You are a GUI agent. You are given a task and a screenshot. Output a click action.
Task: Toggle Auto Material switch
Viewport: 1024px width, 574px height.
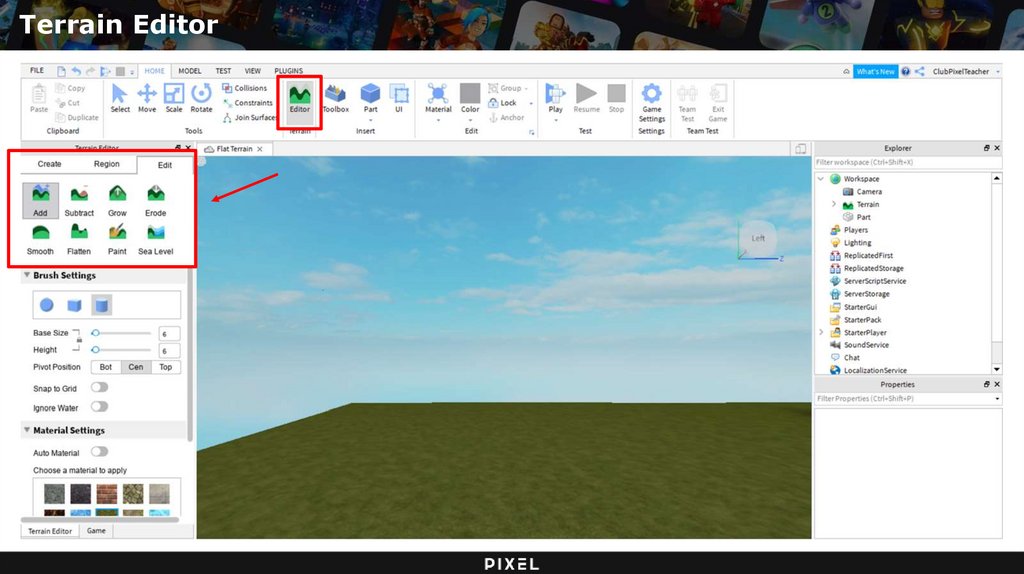(99, 451)
